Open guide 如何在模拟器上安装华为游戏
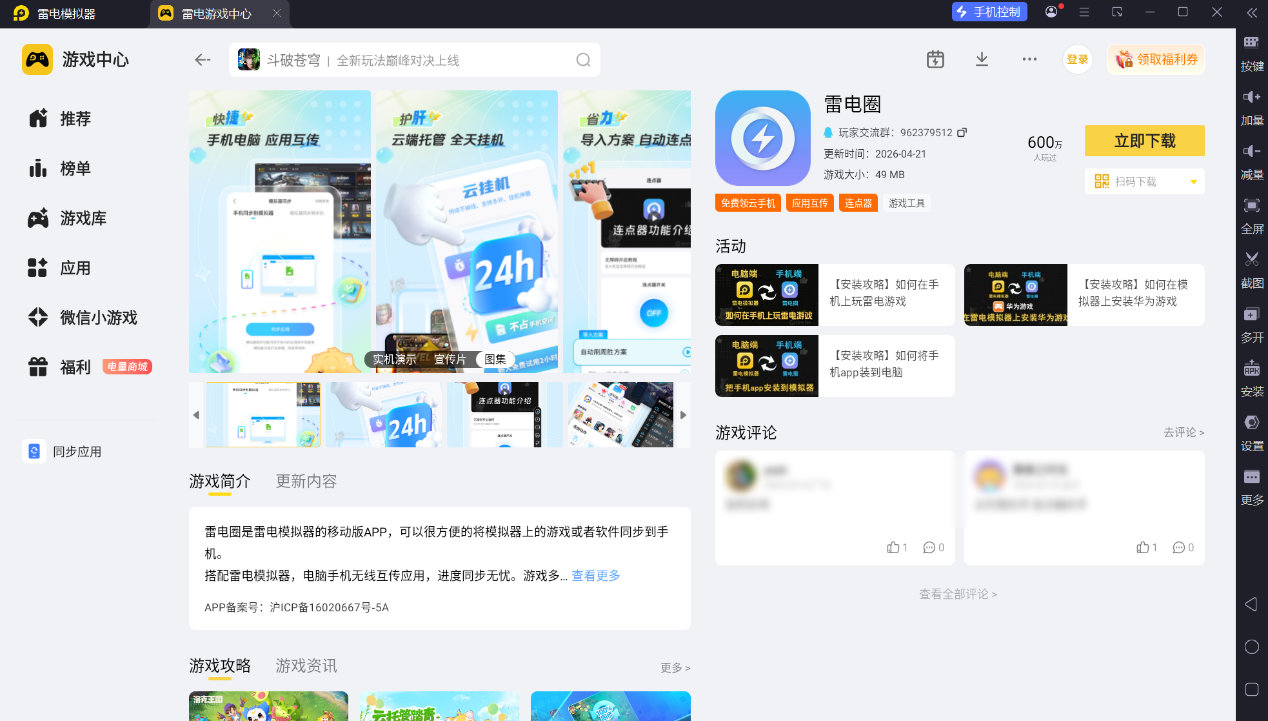 coord(1084,295)
